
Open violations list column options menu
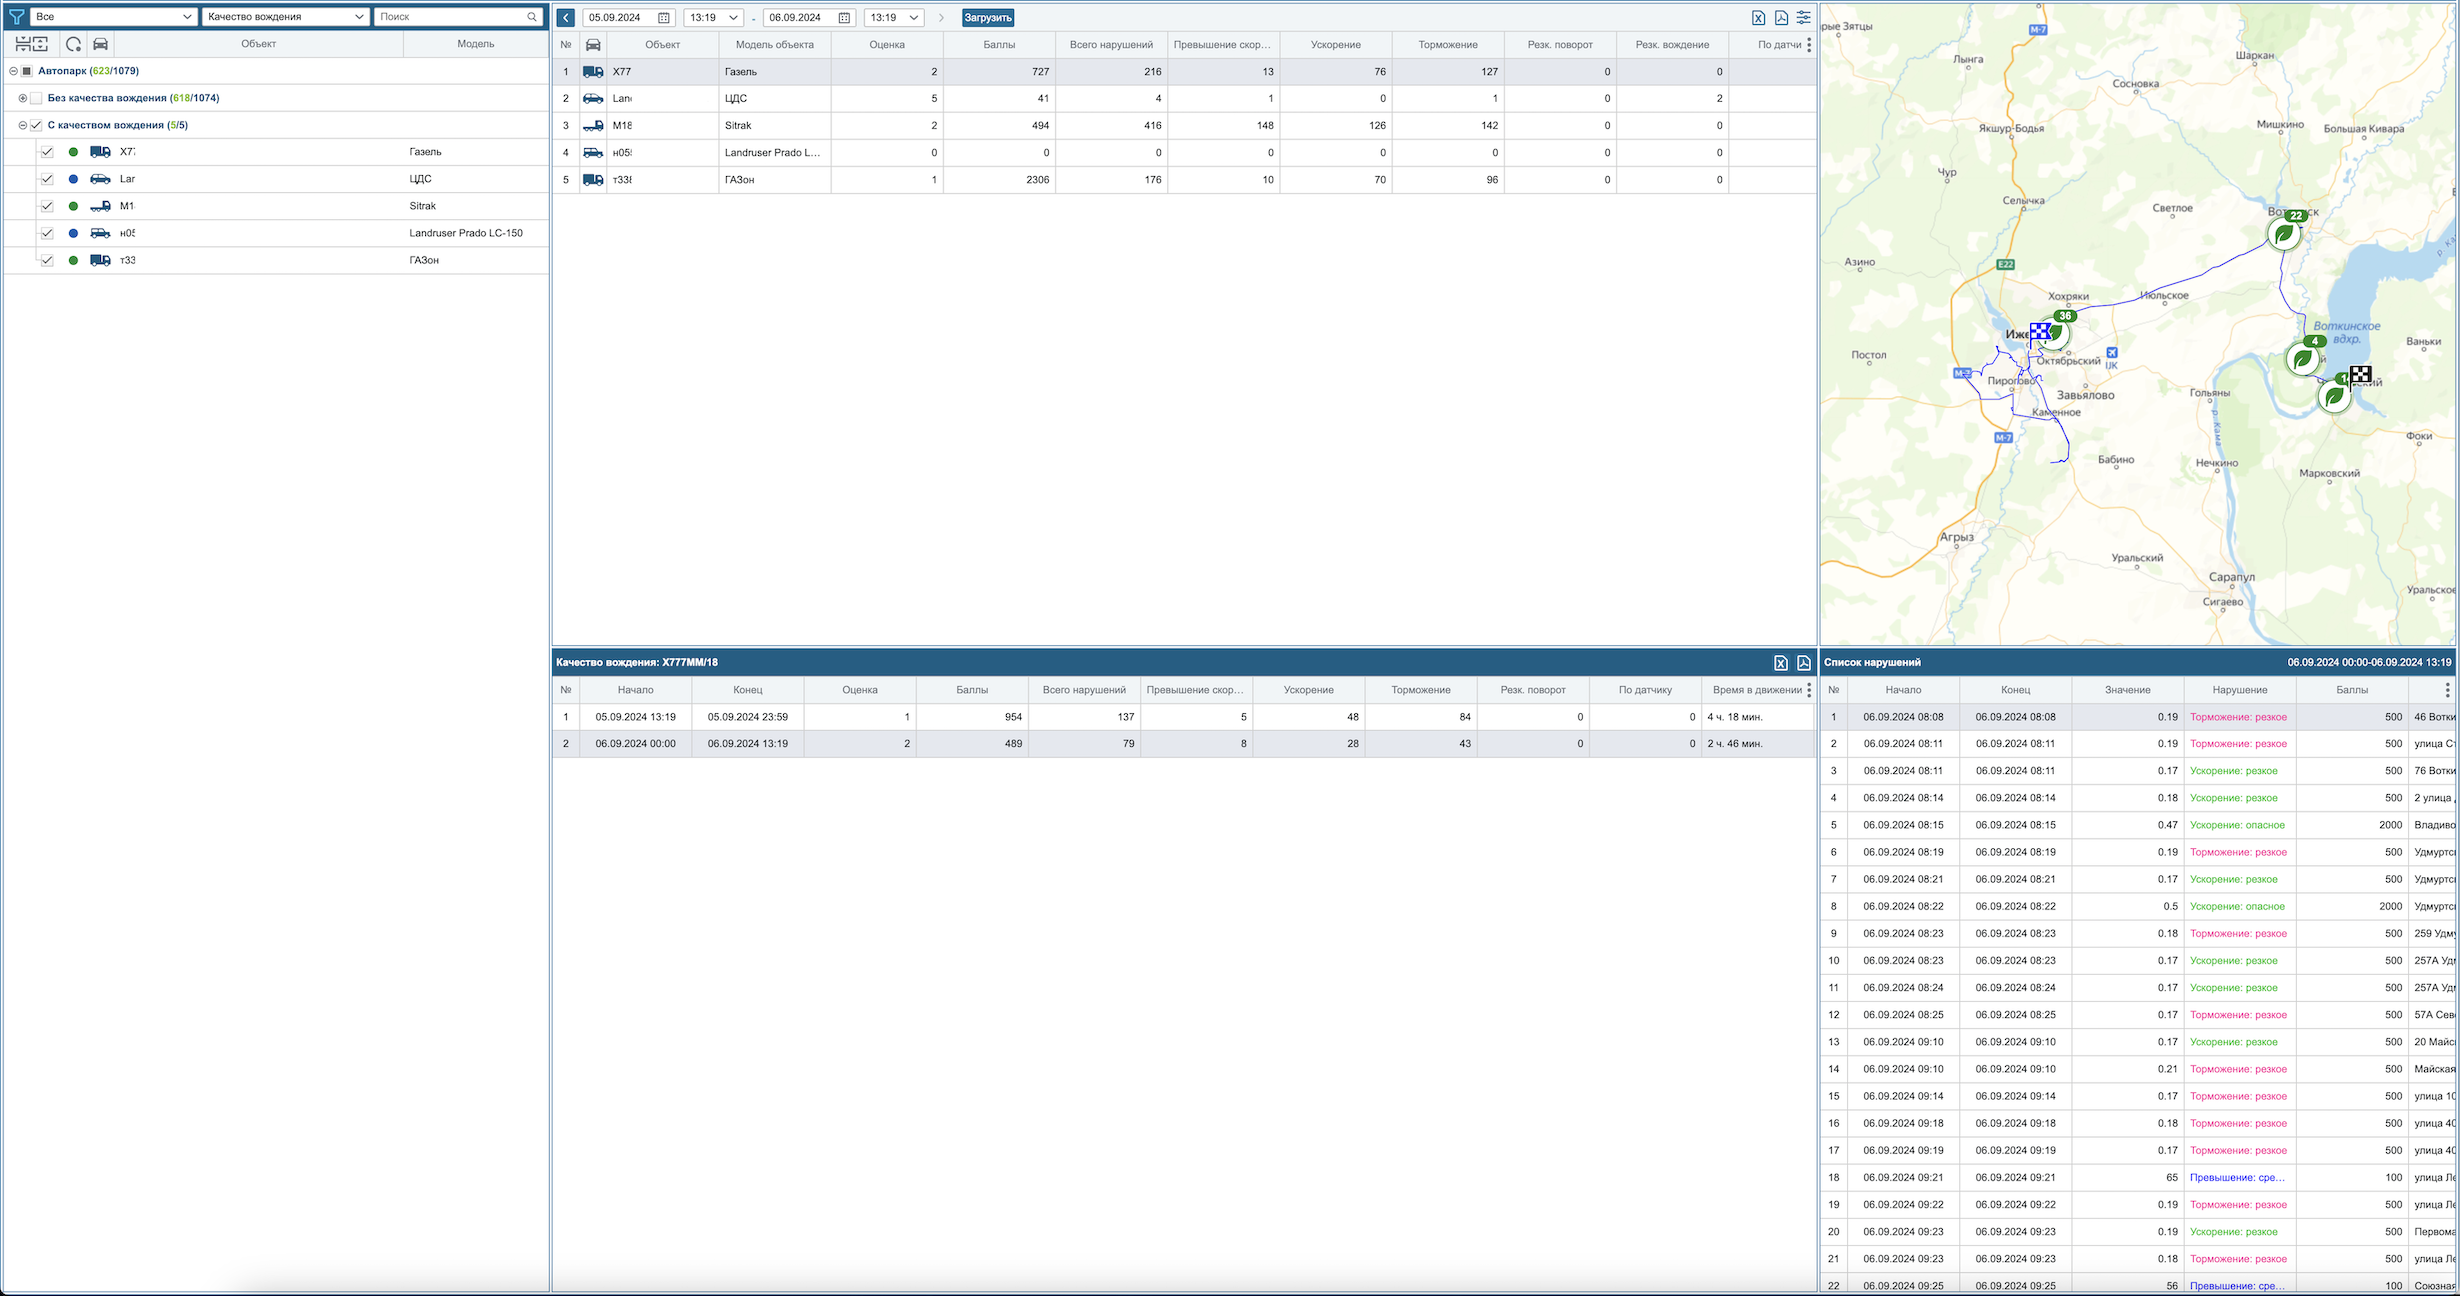2447,690
